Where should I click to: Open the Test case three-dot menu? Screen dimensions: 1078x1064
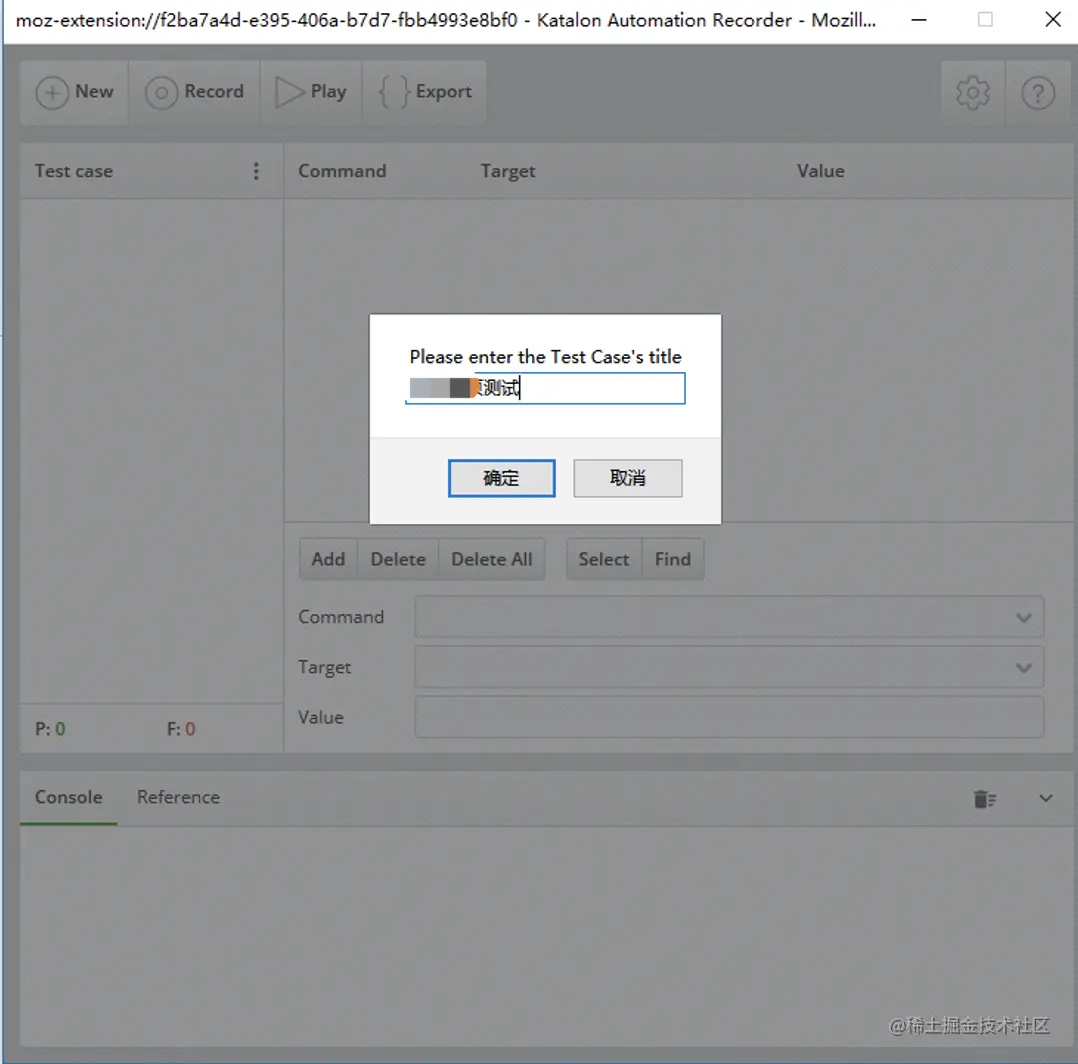coord(256,171)
